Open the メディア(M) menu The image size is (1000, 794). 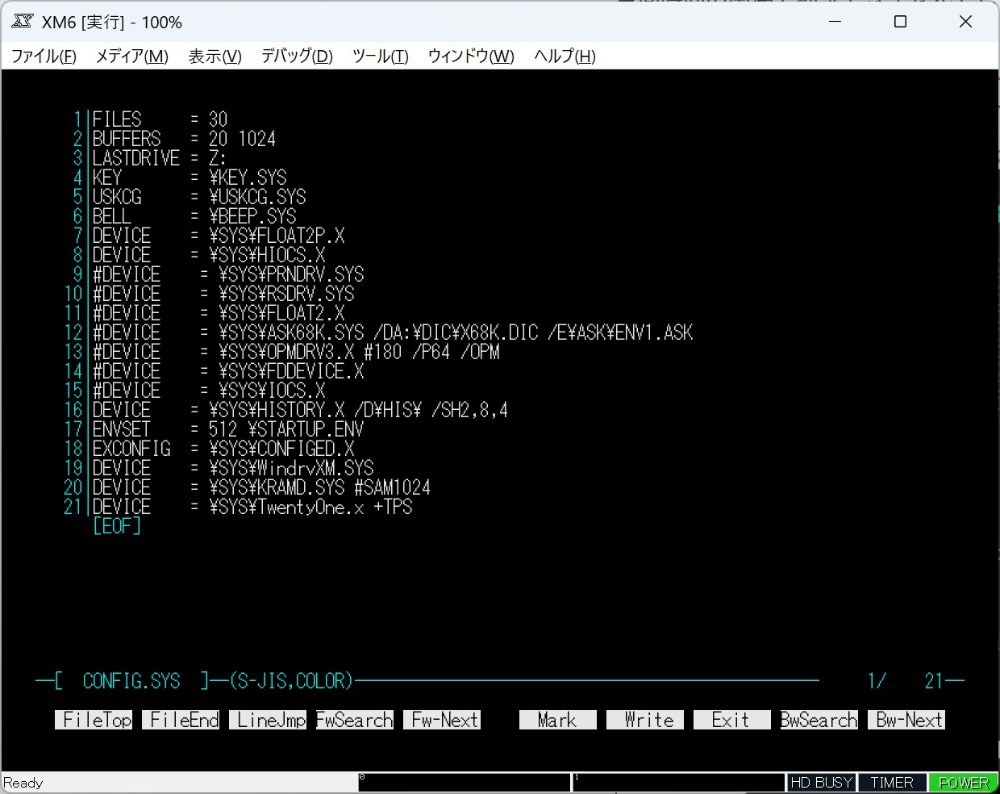[x=131, y=56]
